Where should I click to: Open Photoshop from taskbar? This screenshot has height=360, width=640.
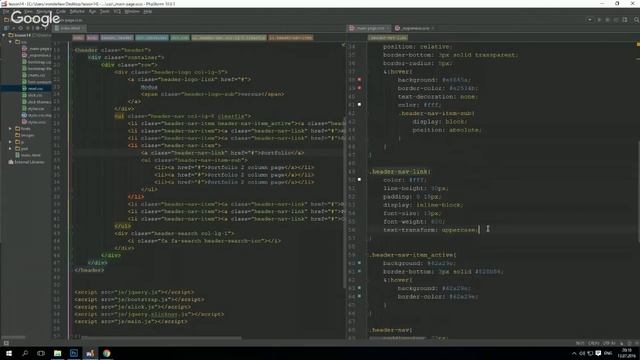coord(74,353)
